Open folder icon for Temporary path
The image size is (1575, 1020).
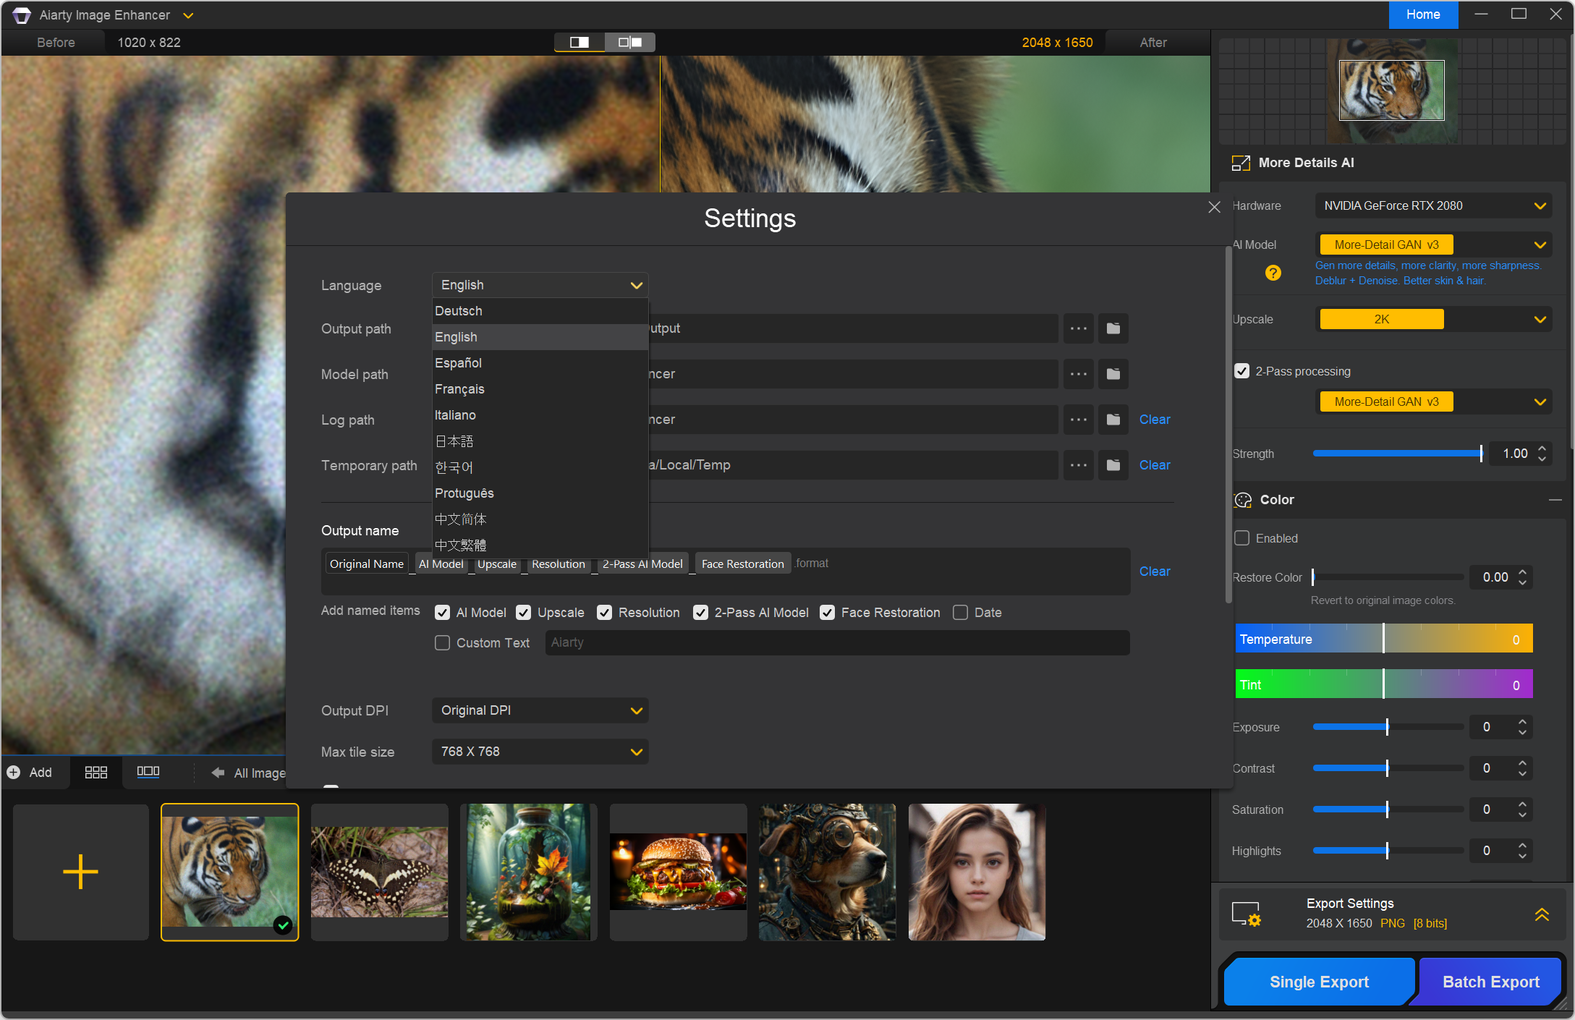(x=1113, y=465)
